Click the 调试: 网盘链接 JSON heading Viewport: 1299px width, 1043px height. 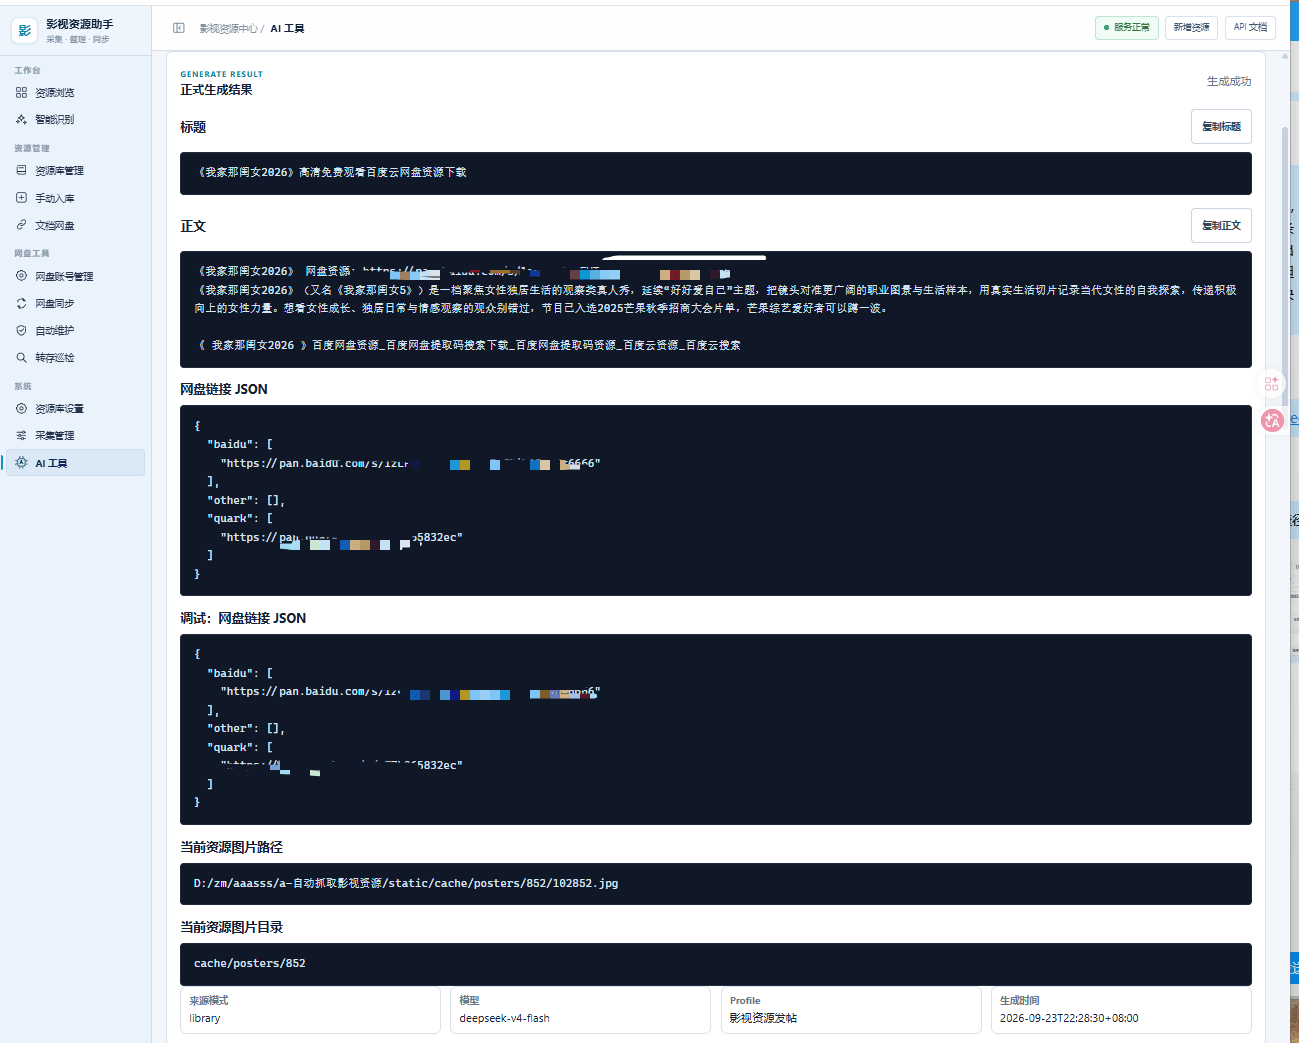click(243, 619)
